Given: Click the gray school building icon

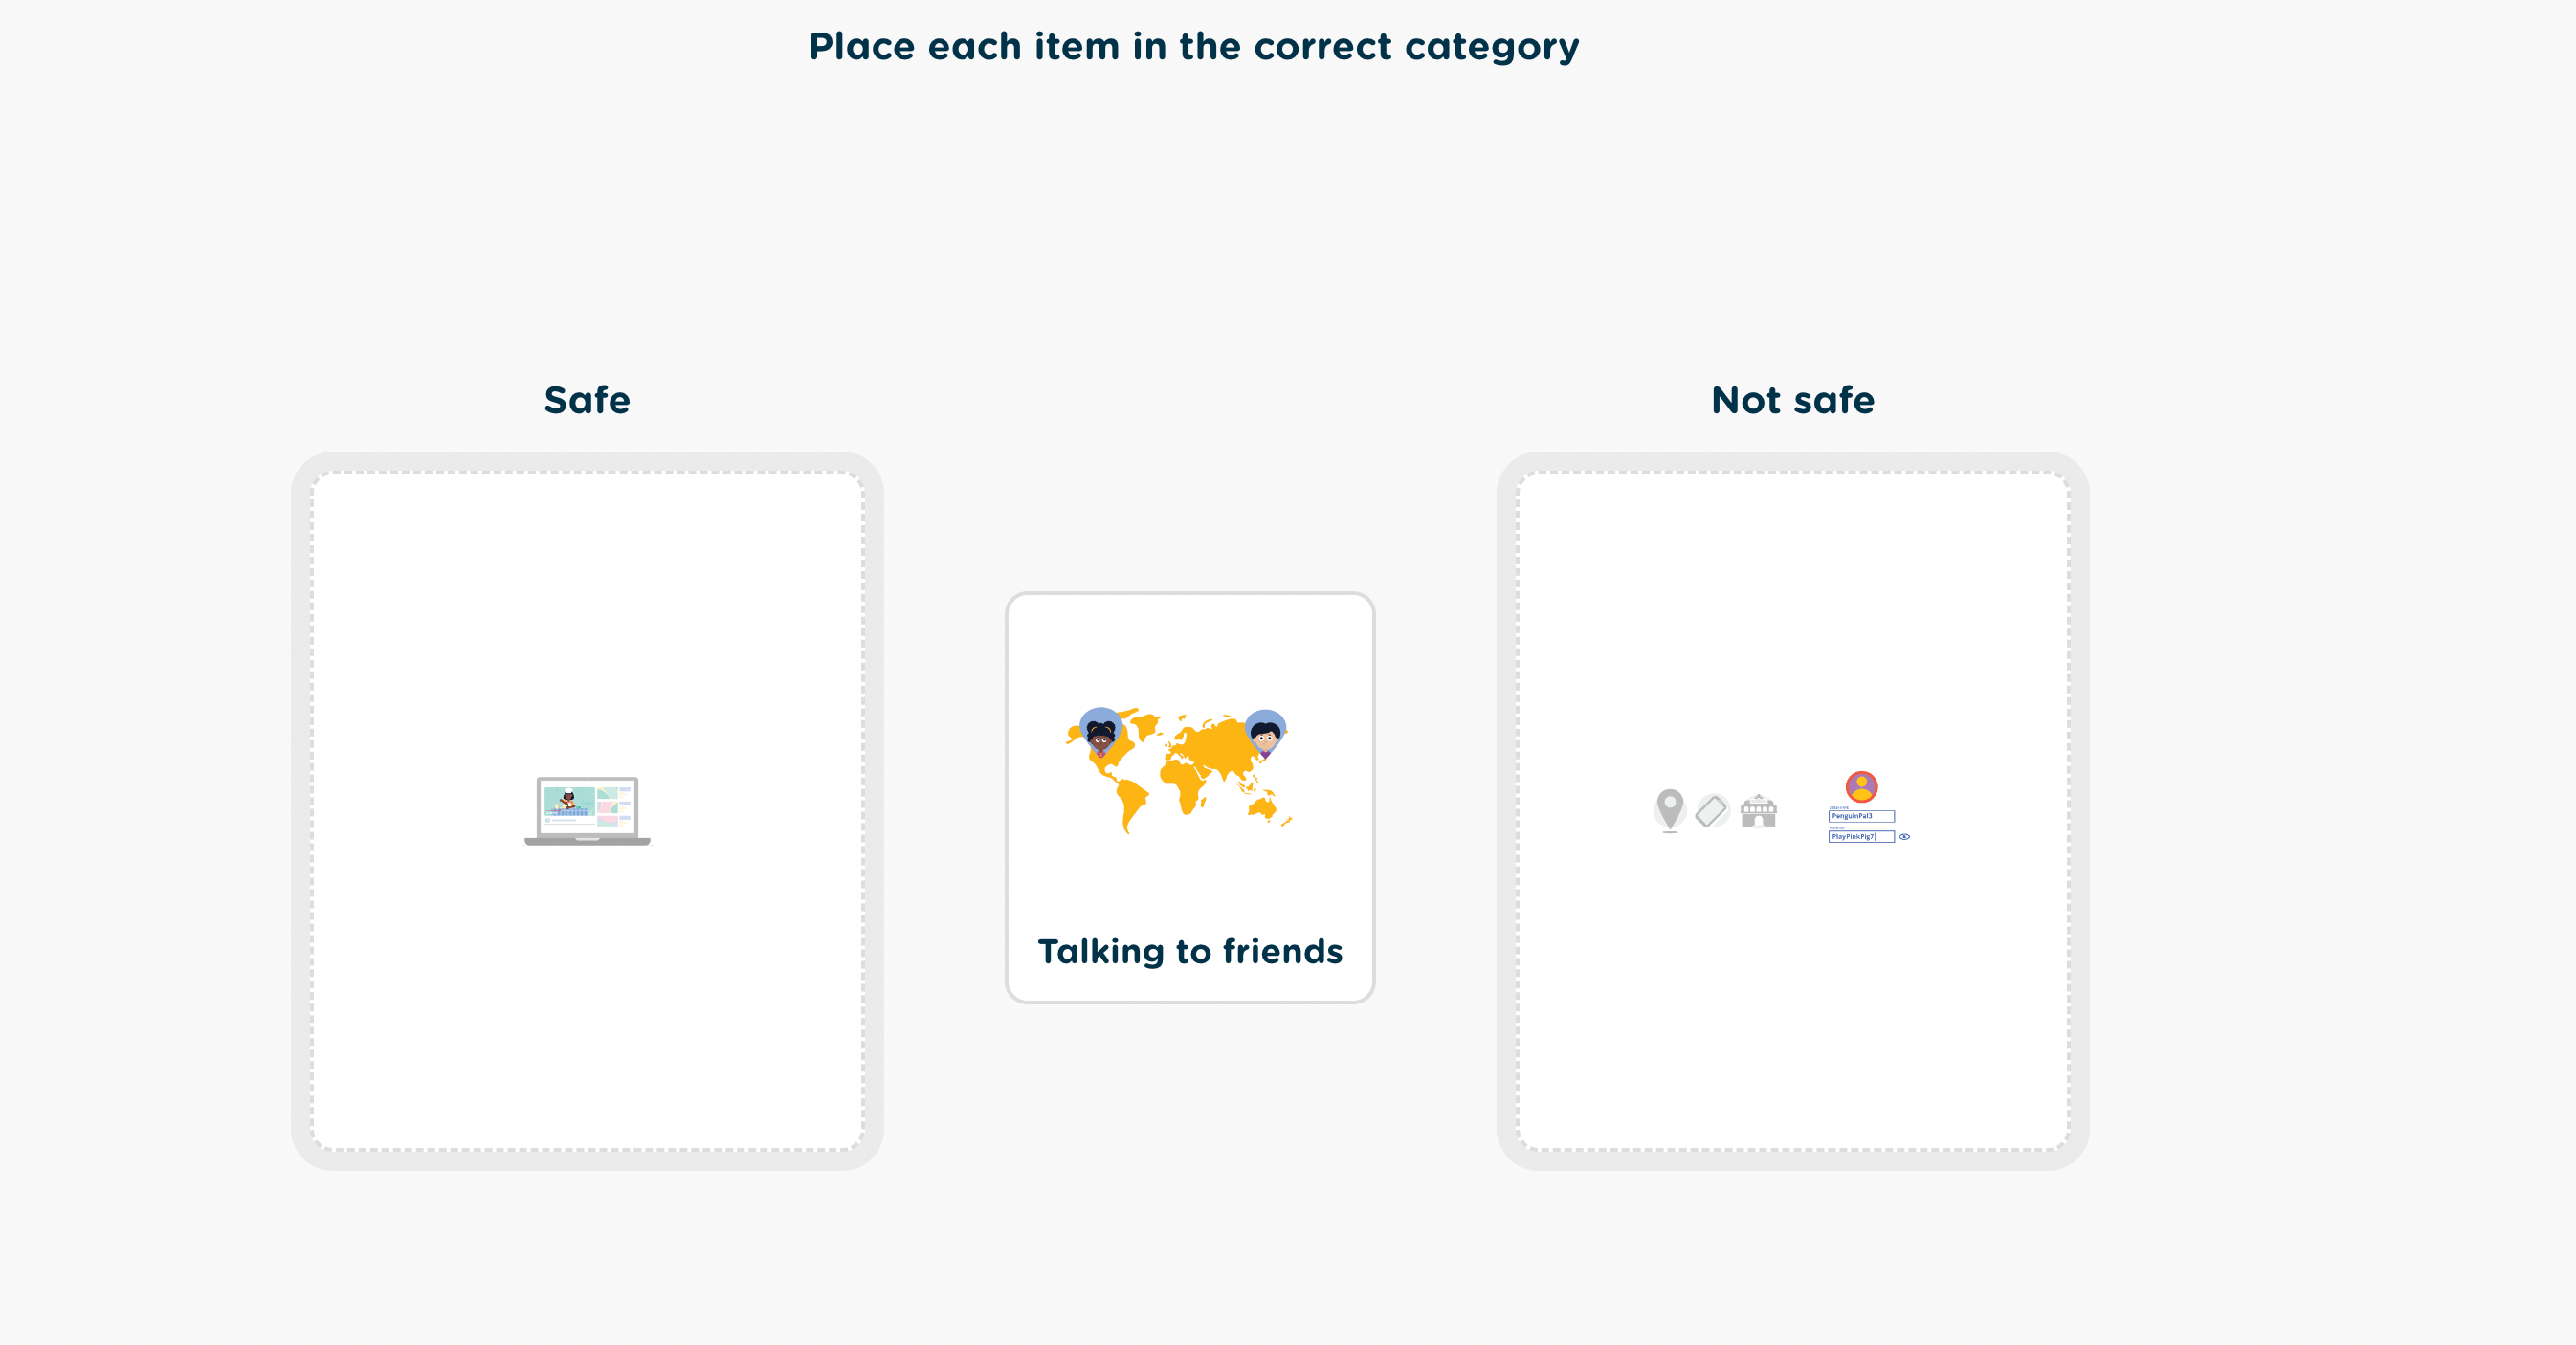Looking at the screenshot, I should click(x=1758, y=811).
